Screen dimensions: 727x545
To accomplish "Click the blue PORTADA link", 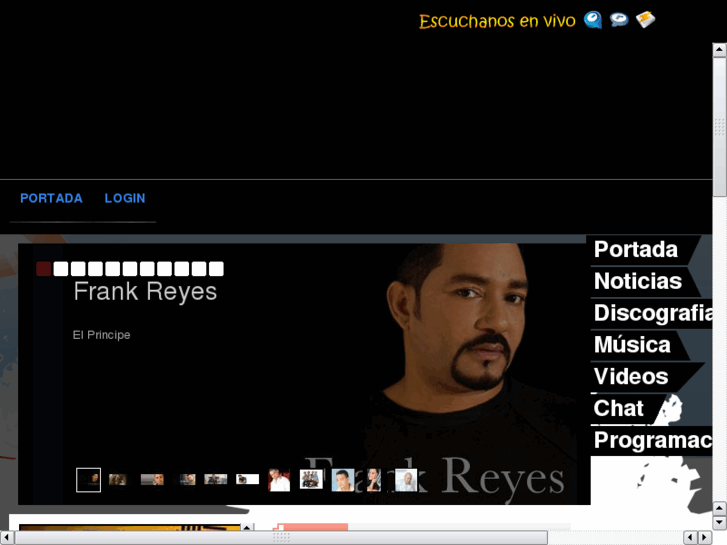I will click(51, 199).
